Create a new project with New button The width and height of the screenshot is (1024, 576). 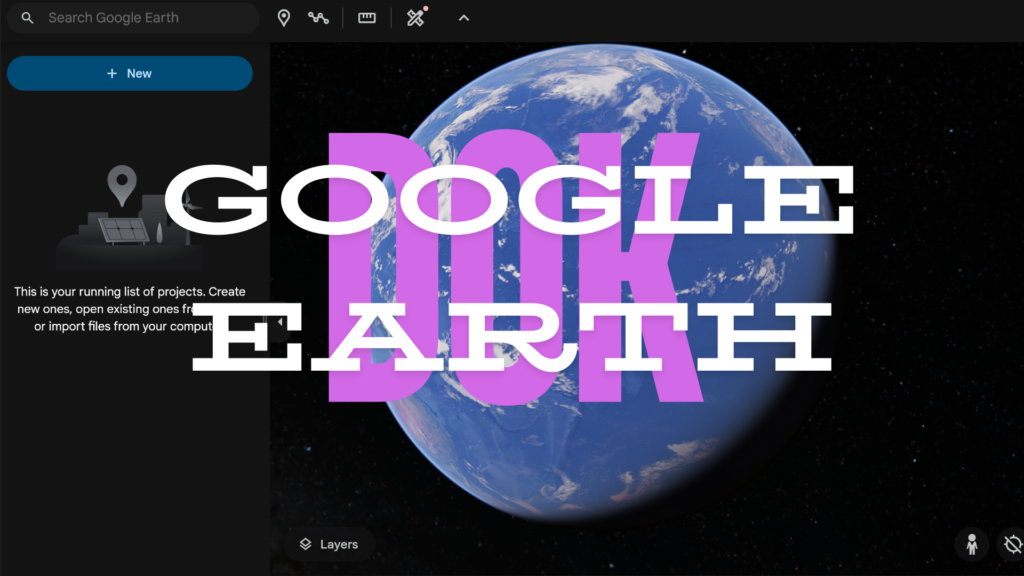(x=130, y=73)
